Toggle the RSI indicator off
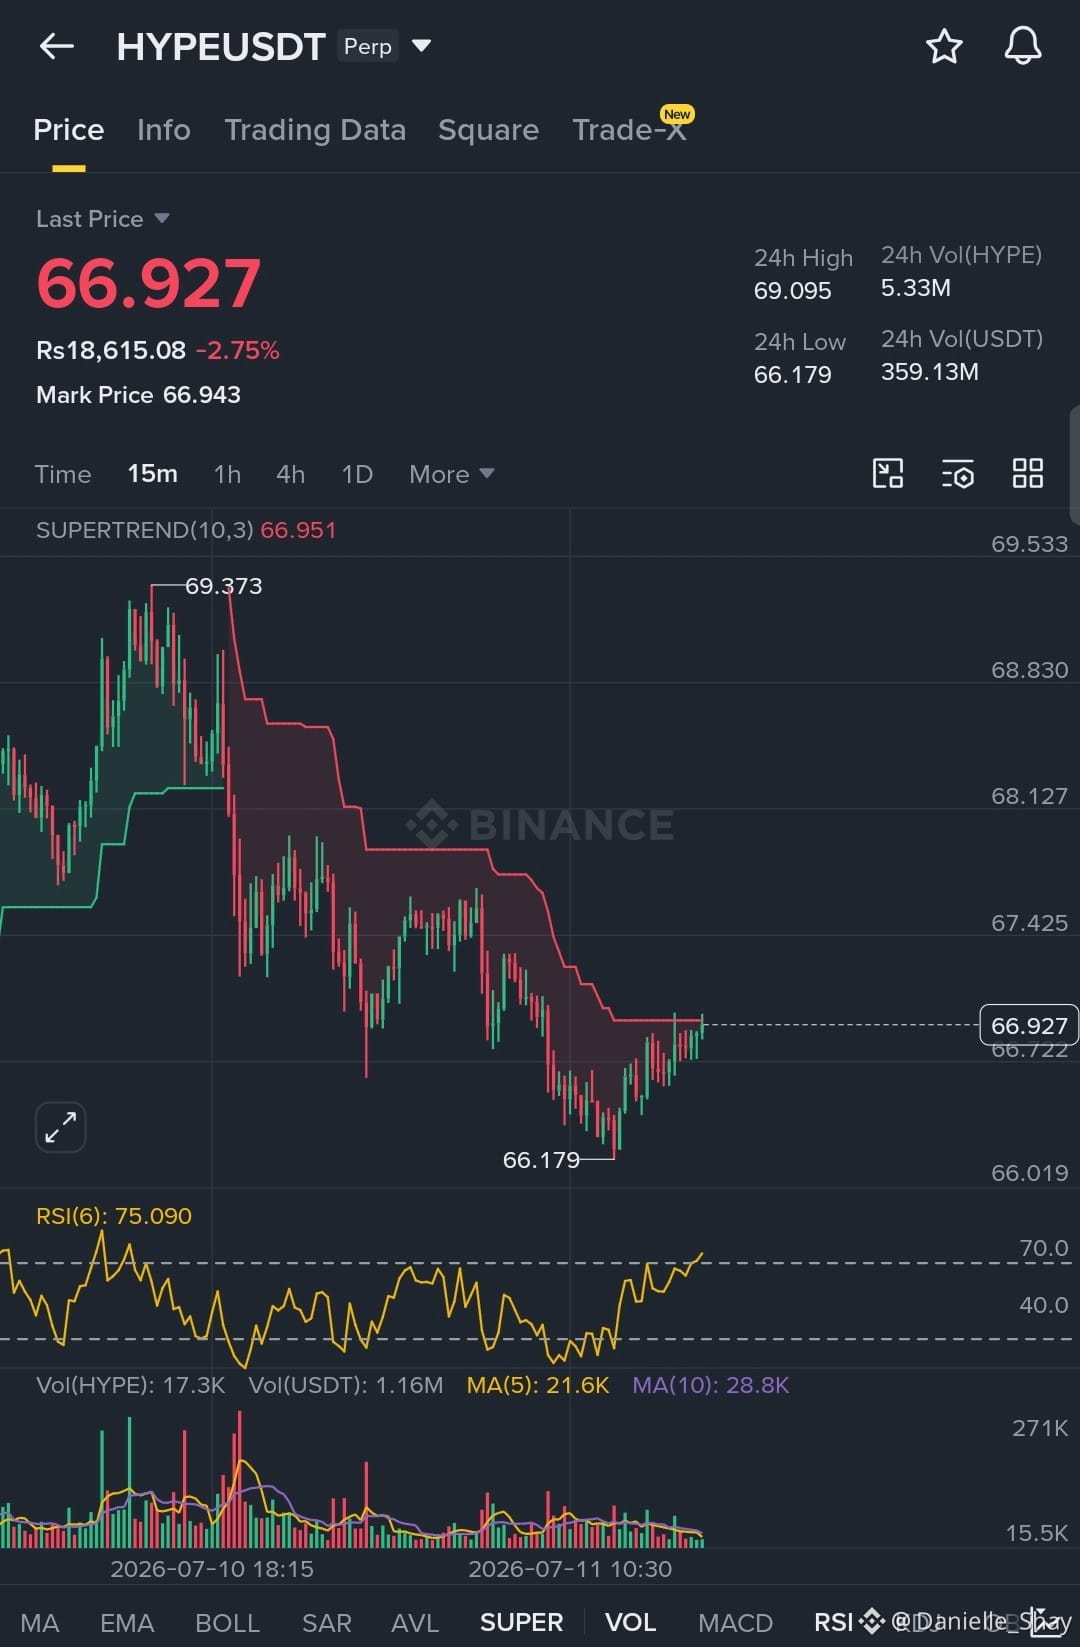The height and width of the screenshot is (1647, 1080). tap(834, 1622)
